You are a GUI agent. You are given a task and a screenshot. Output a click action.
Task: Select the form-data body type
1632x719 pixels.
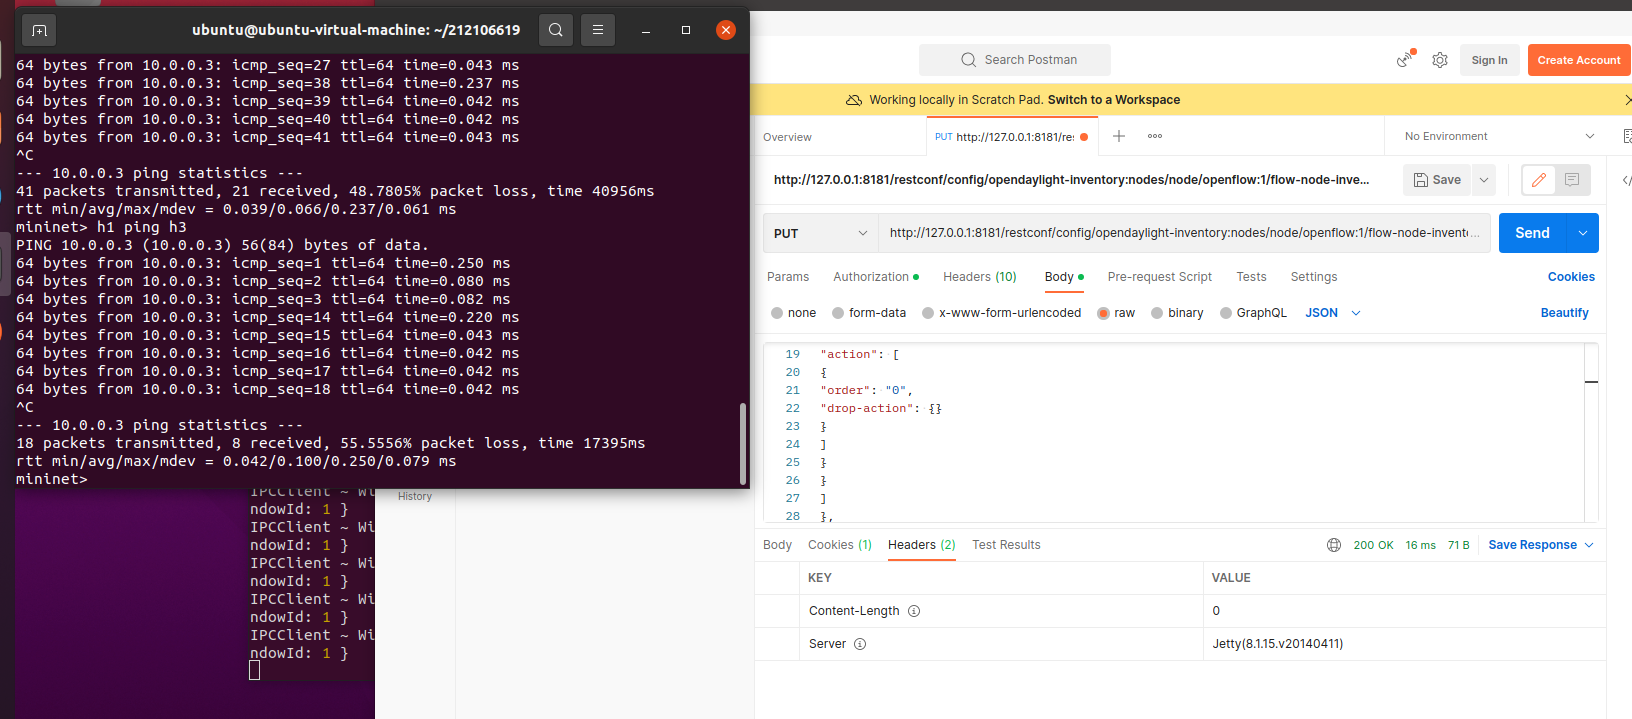838,313
